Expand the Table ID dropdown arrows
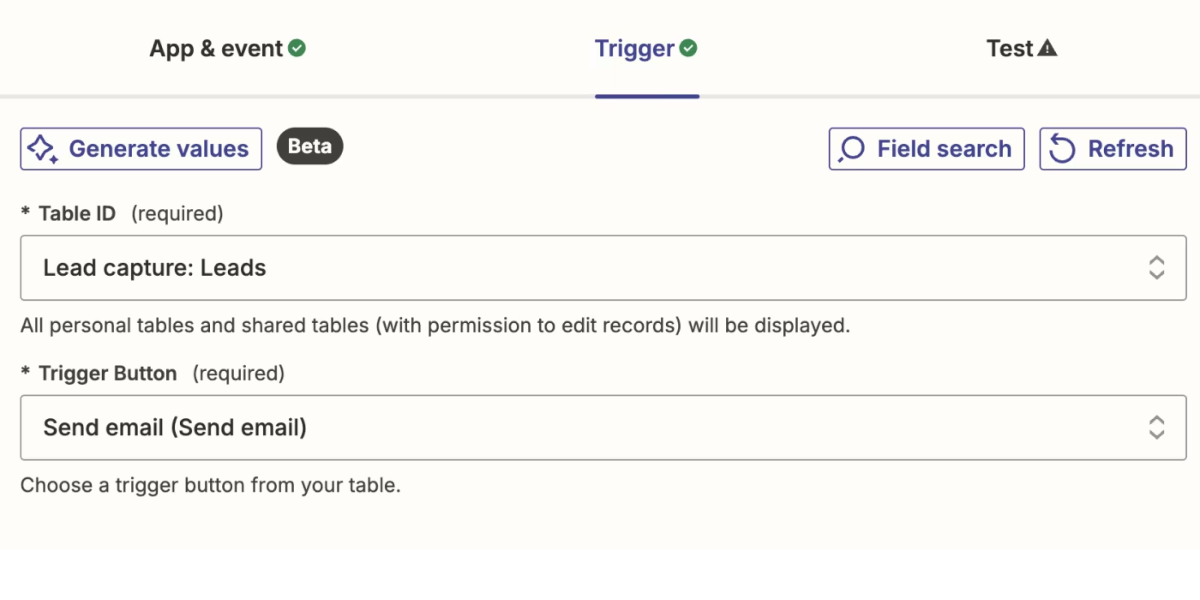Image resolution: width=1200 pixels, height=600 pixels. pyautogui.click(x=1156, y=267)
